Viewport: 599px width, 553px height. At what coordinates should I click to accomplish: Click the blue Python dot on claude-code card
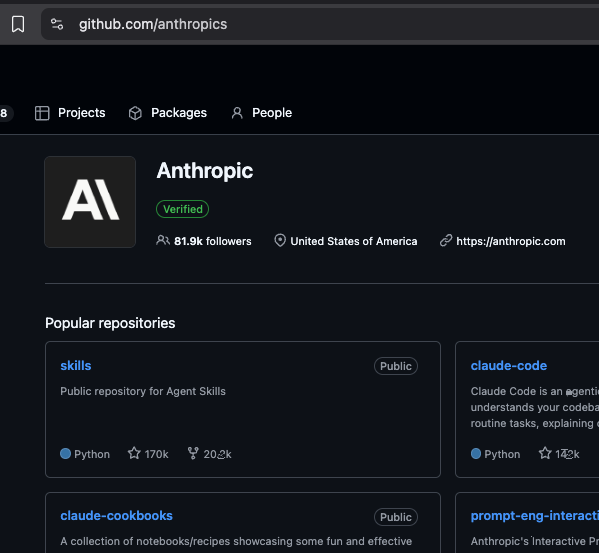[x=476, y=453]
